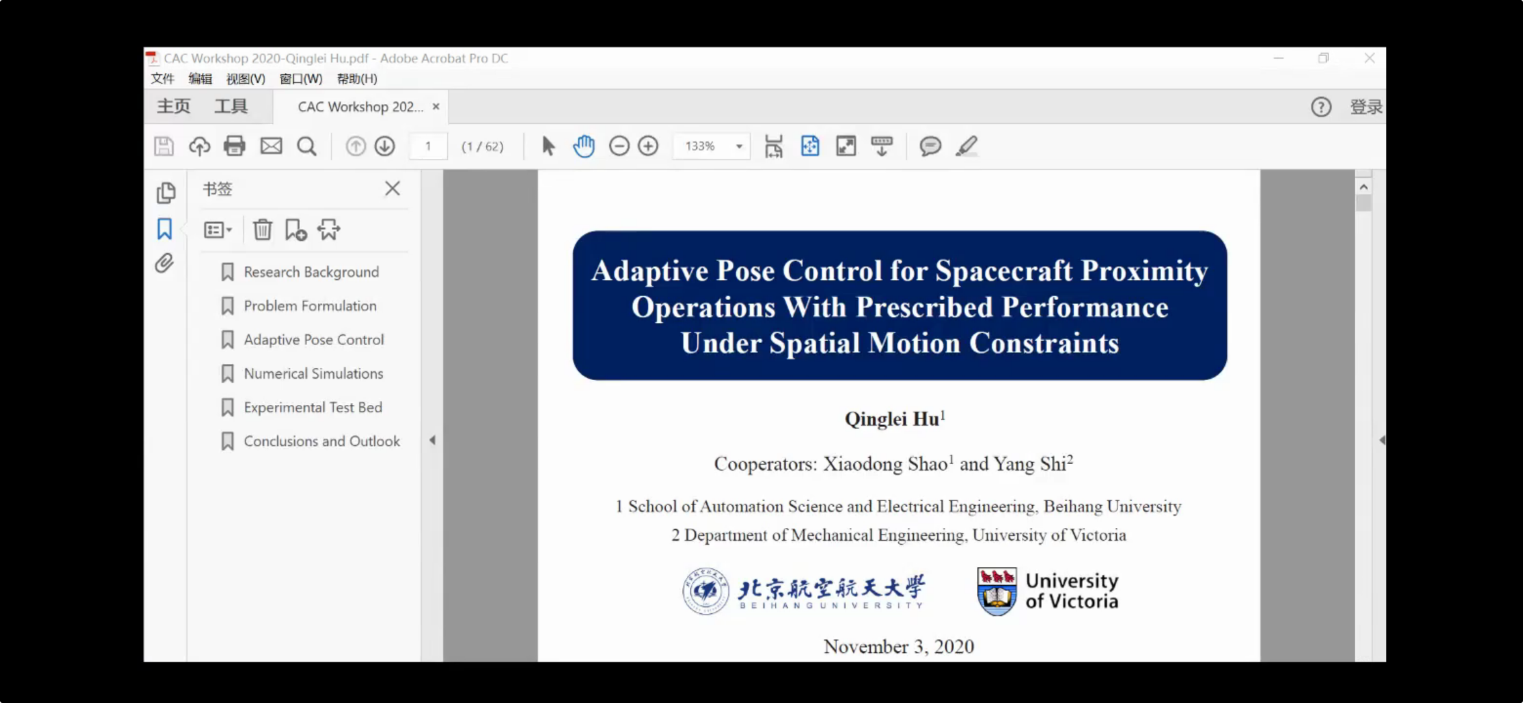Select the Hand pan tool

[584, 146]
